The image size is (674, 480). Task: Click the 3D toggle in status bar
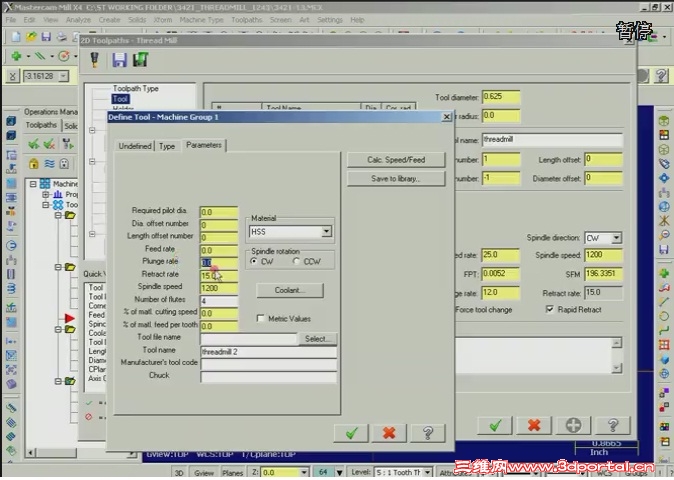point(179,473)
